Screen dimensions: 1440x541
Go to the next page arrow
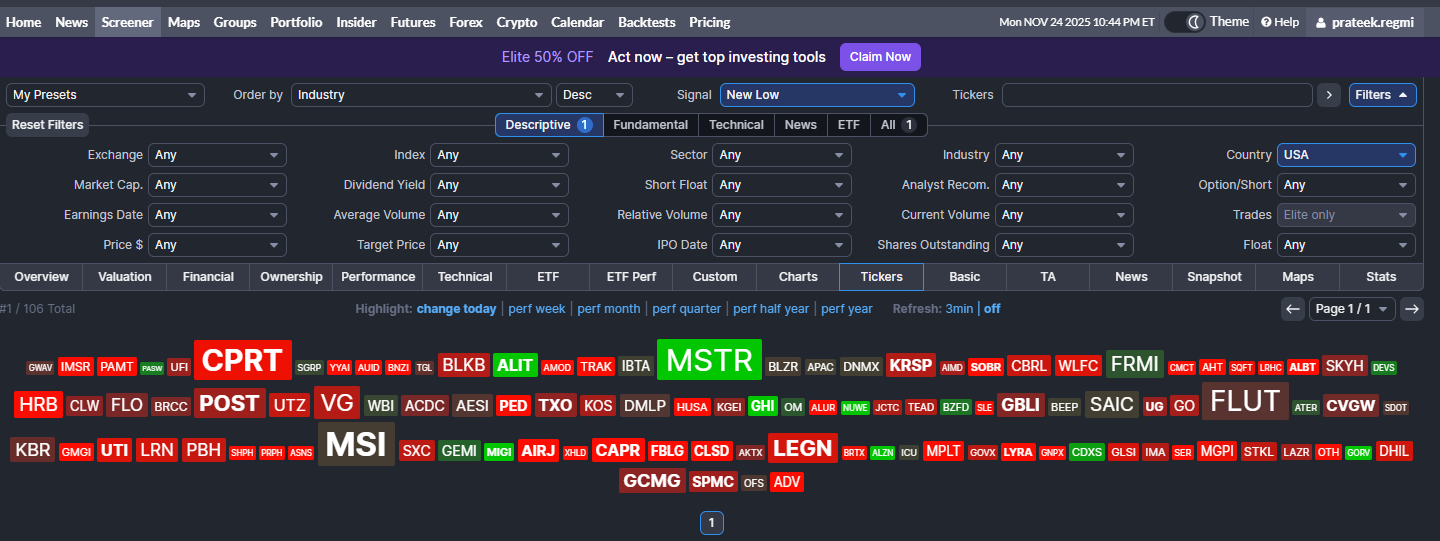coord(1412,309)
